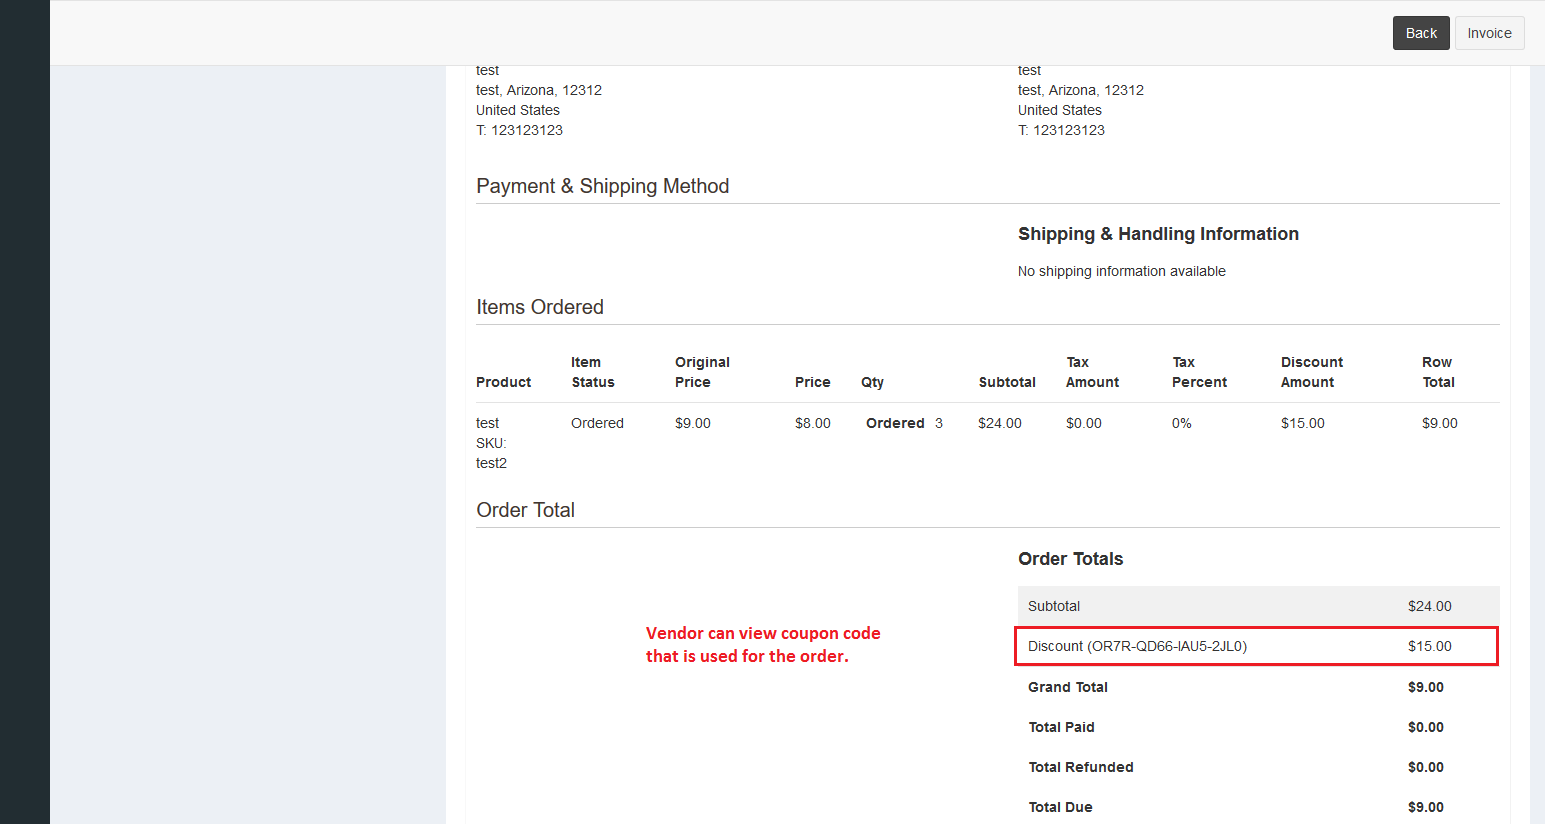Click the Qty column header
1545x824 pixels.
[871, 382]
